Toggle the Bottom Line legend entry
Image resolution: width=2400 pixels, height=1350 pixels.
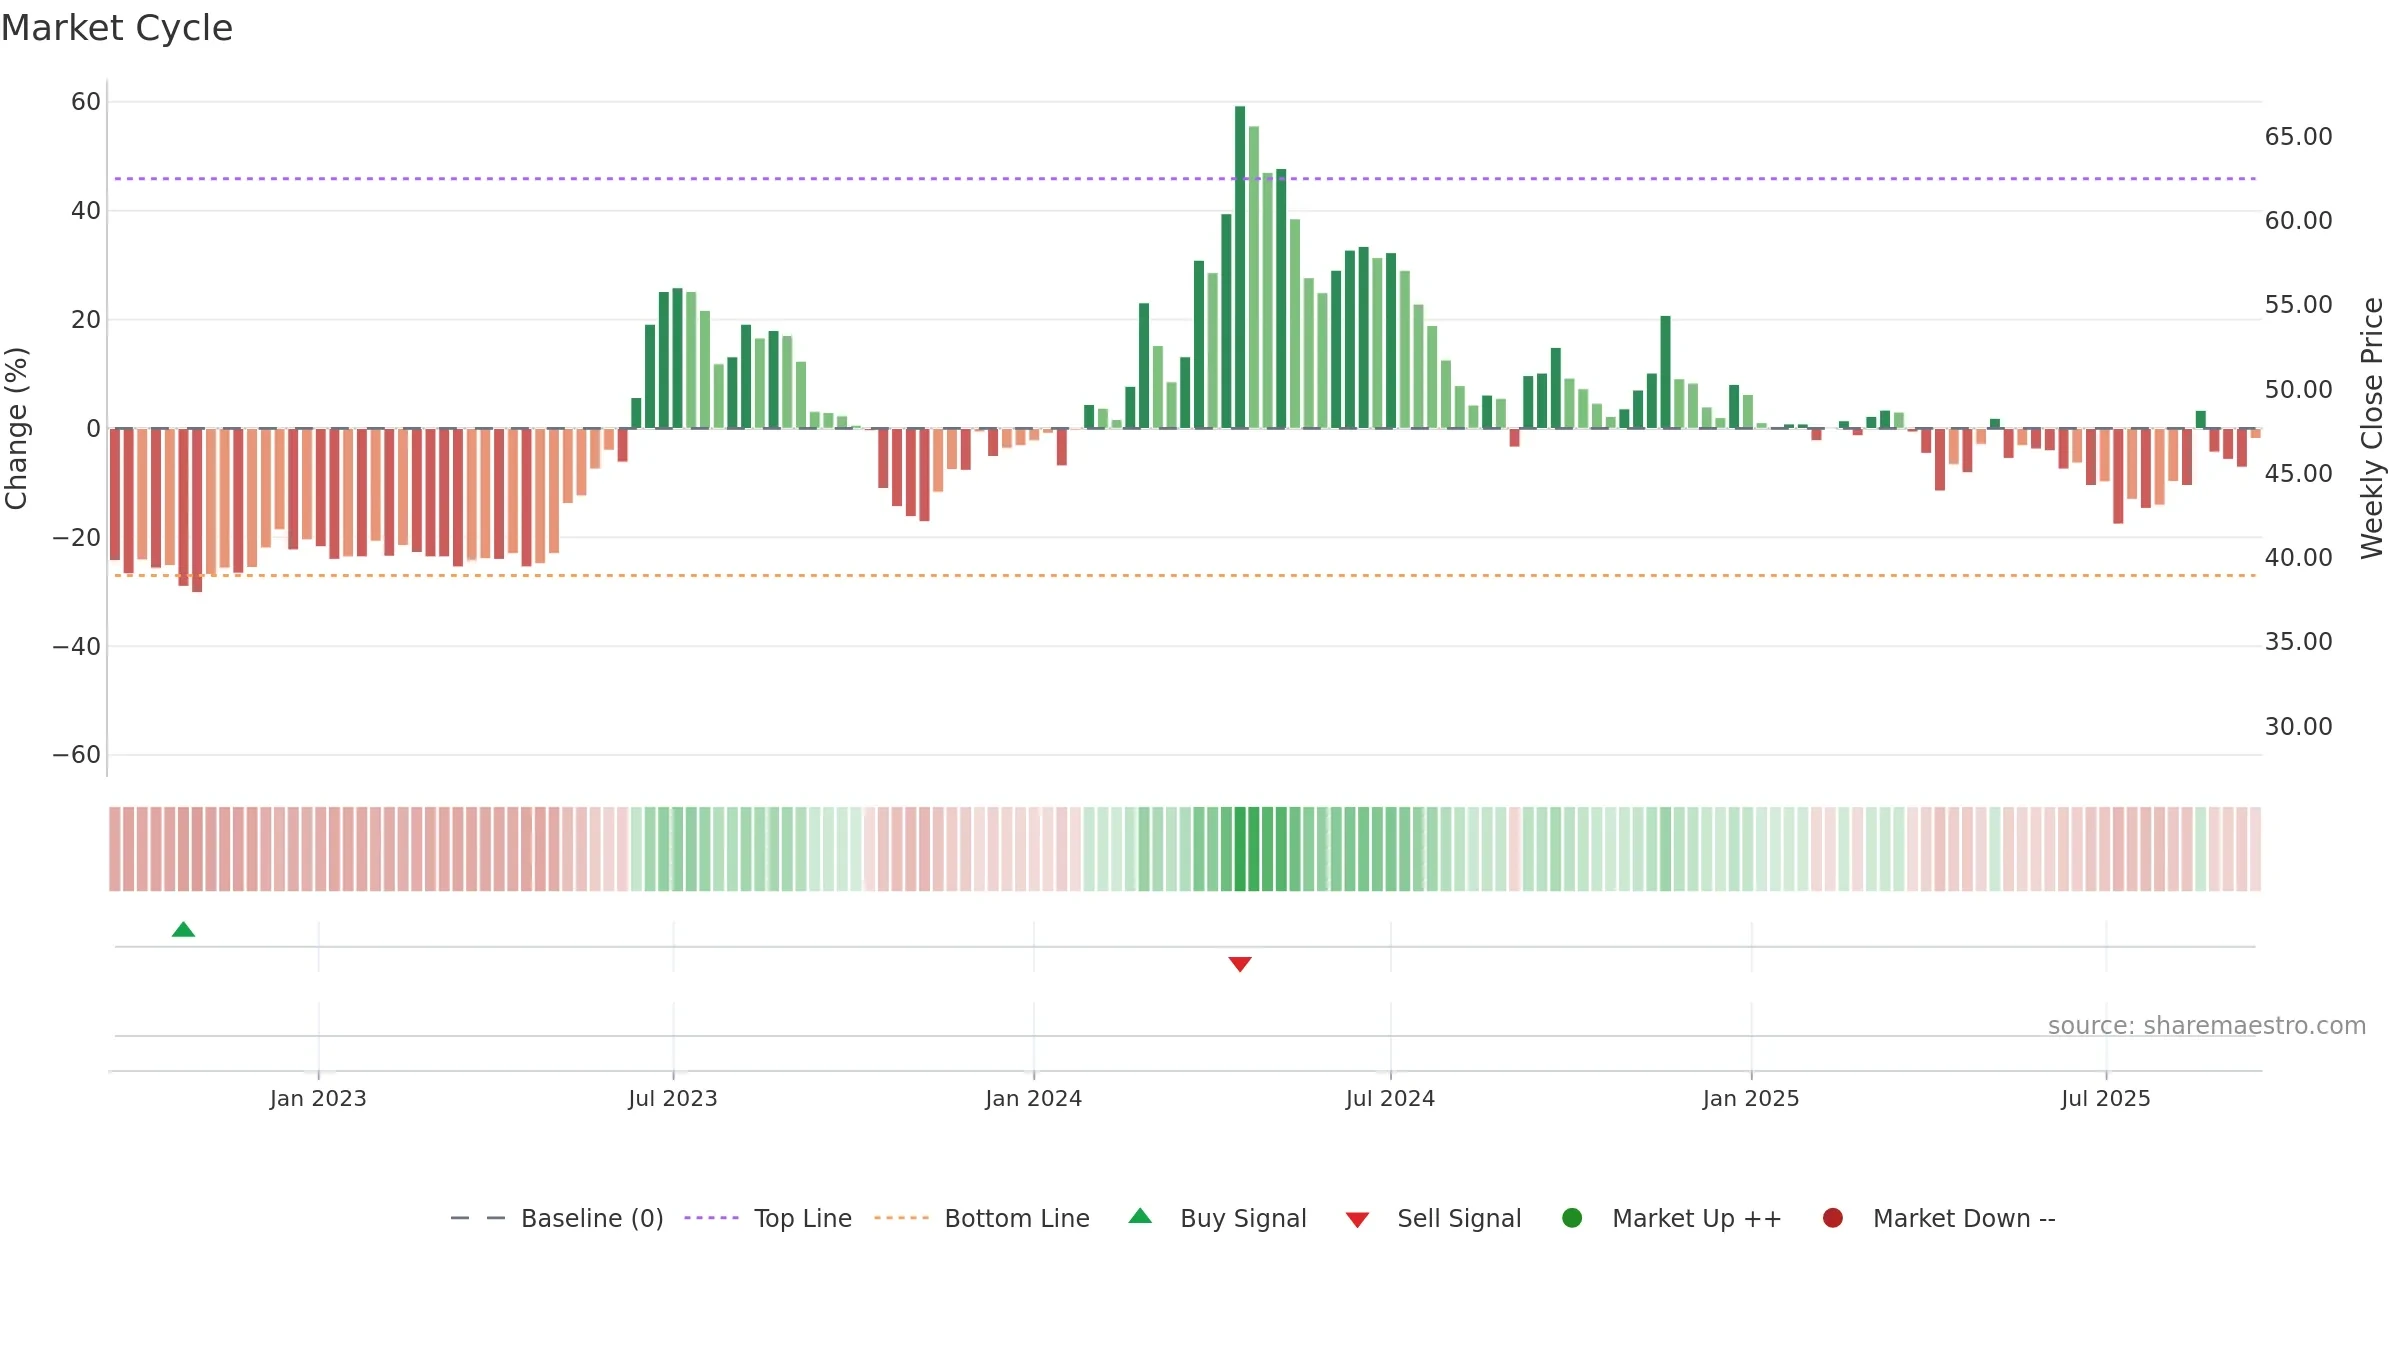point(982,1218)
